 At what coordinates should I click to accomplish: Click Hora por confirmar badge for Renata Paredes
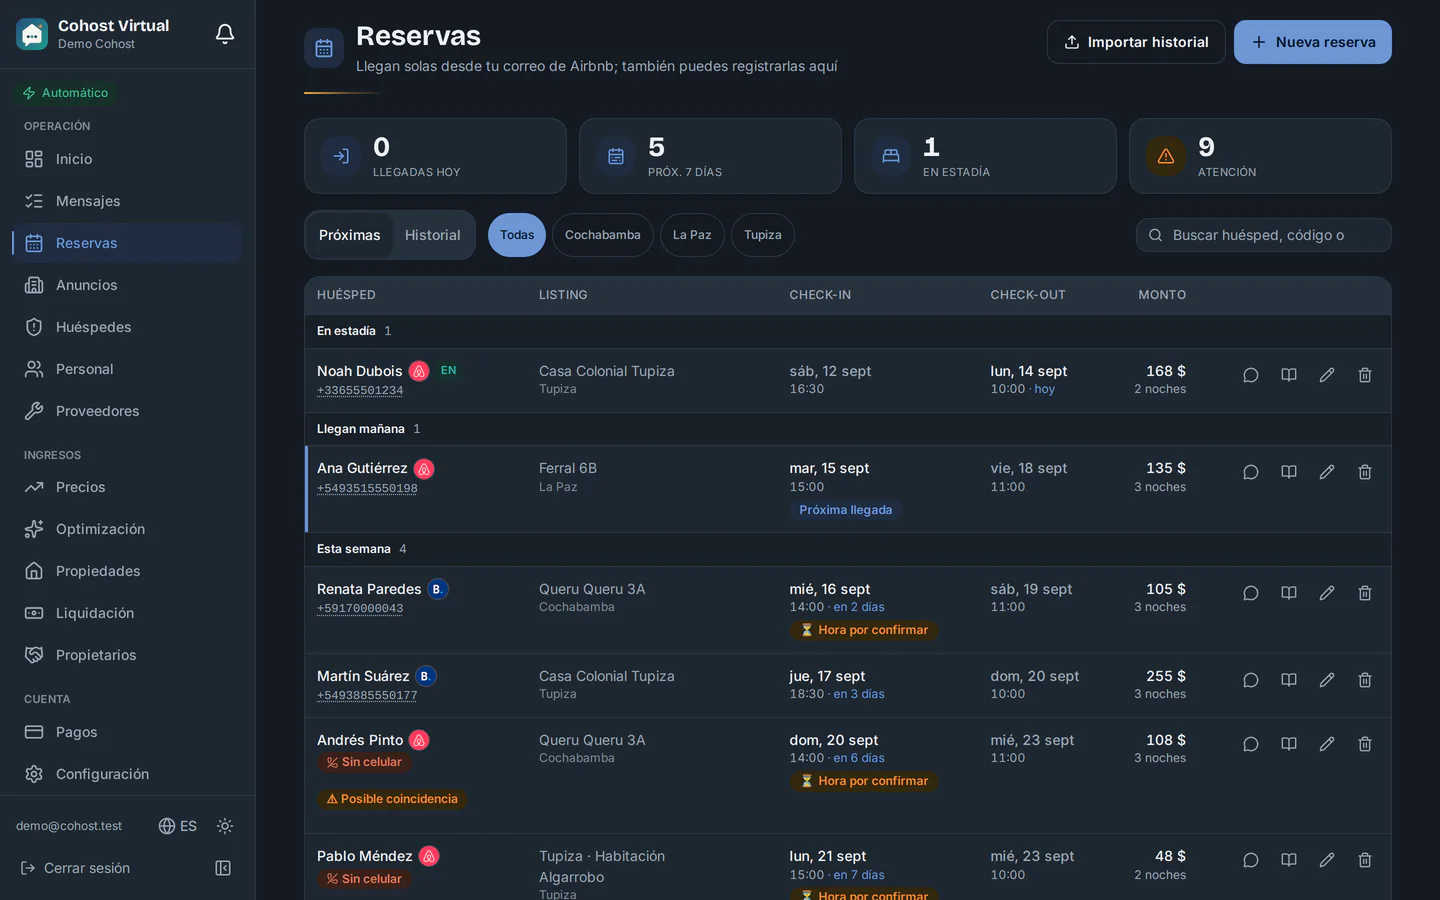pos(864,630)
